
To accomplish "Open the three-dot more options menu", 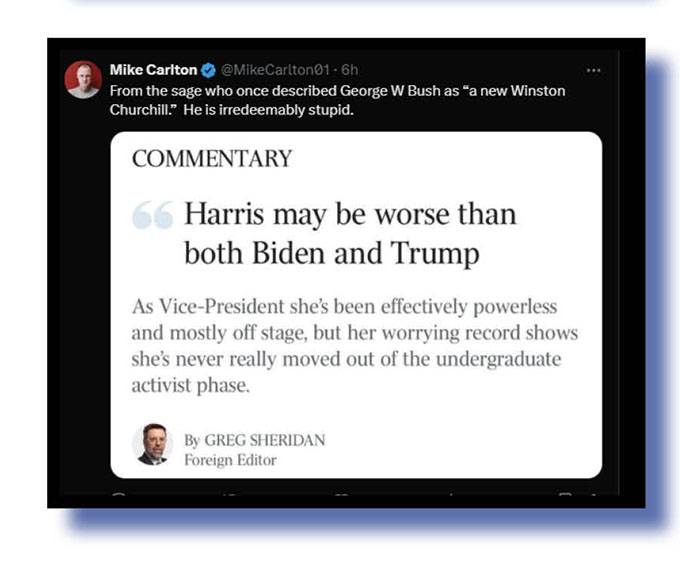I will click(593, 70).
